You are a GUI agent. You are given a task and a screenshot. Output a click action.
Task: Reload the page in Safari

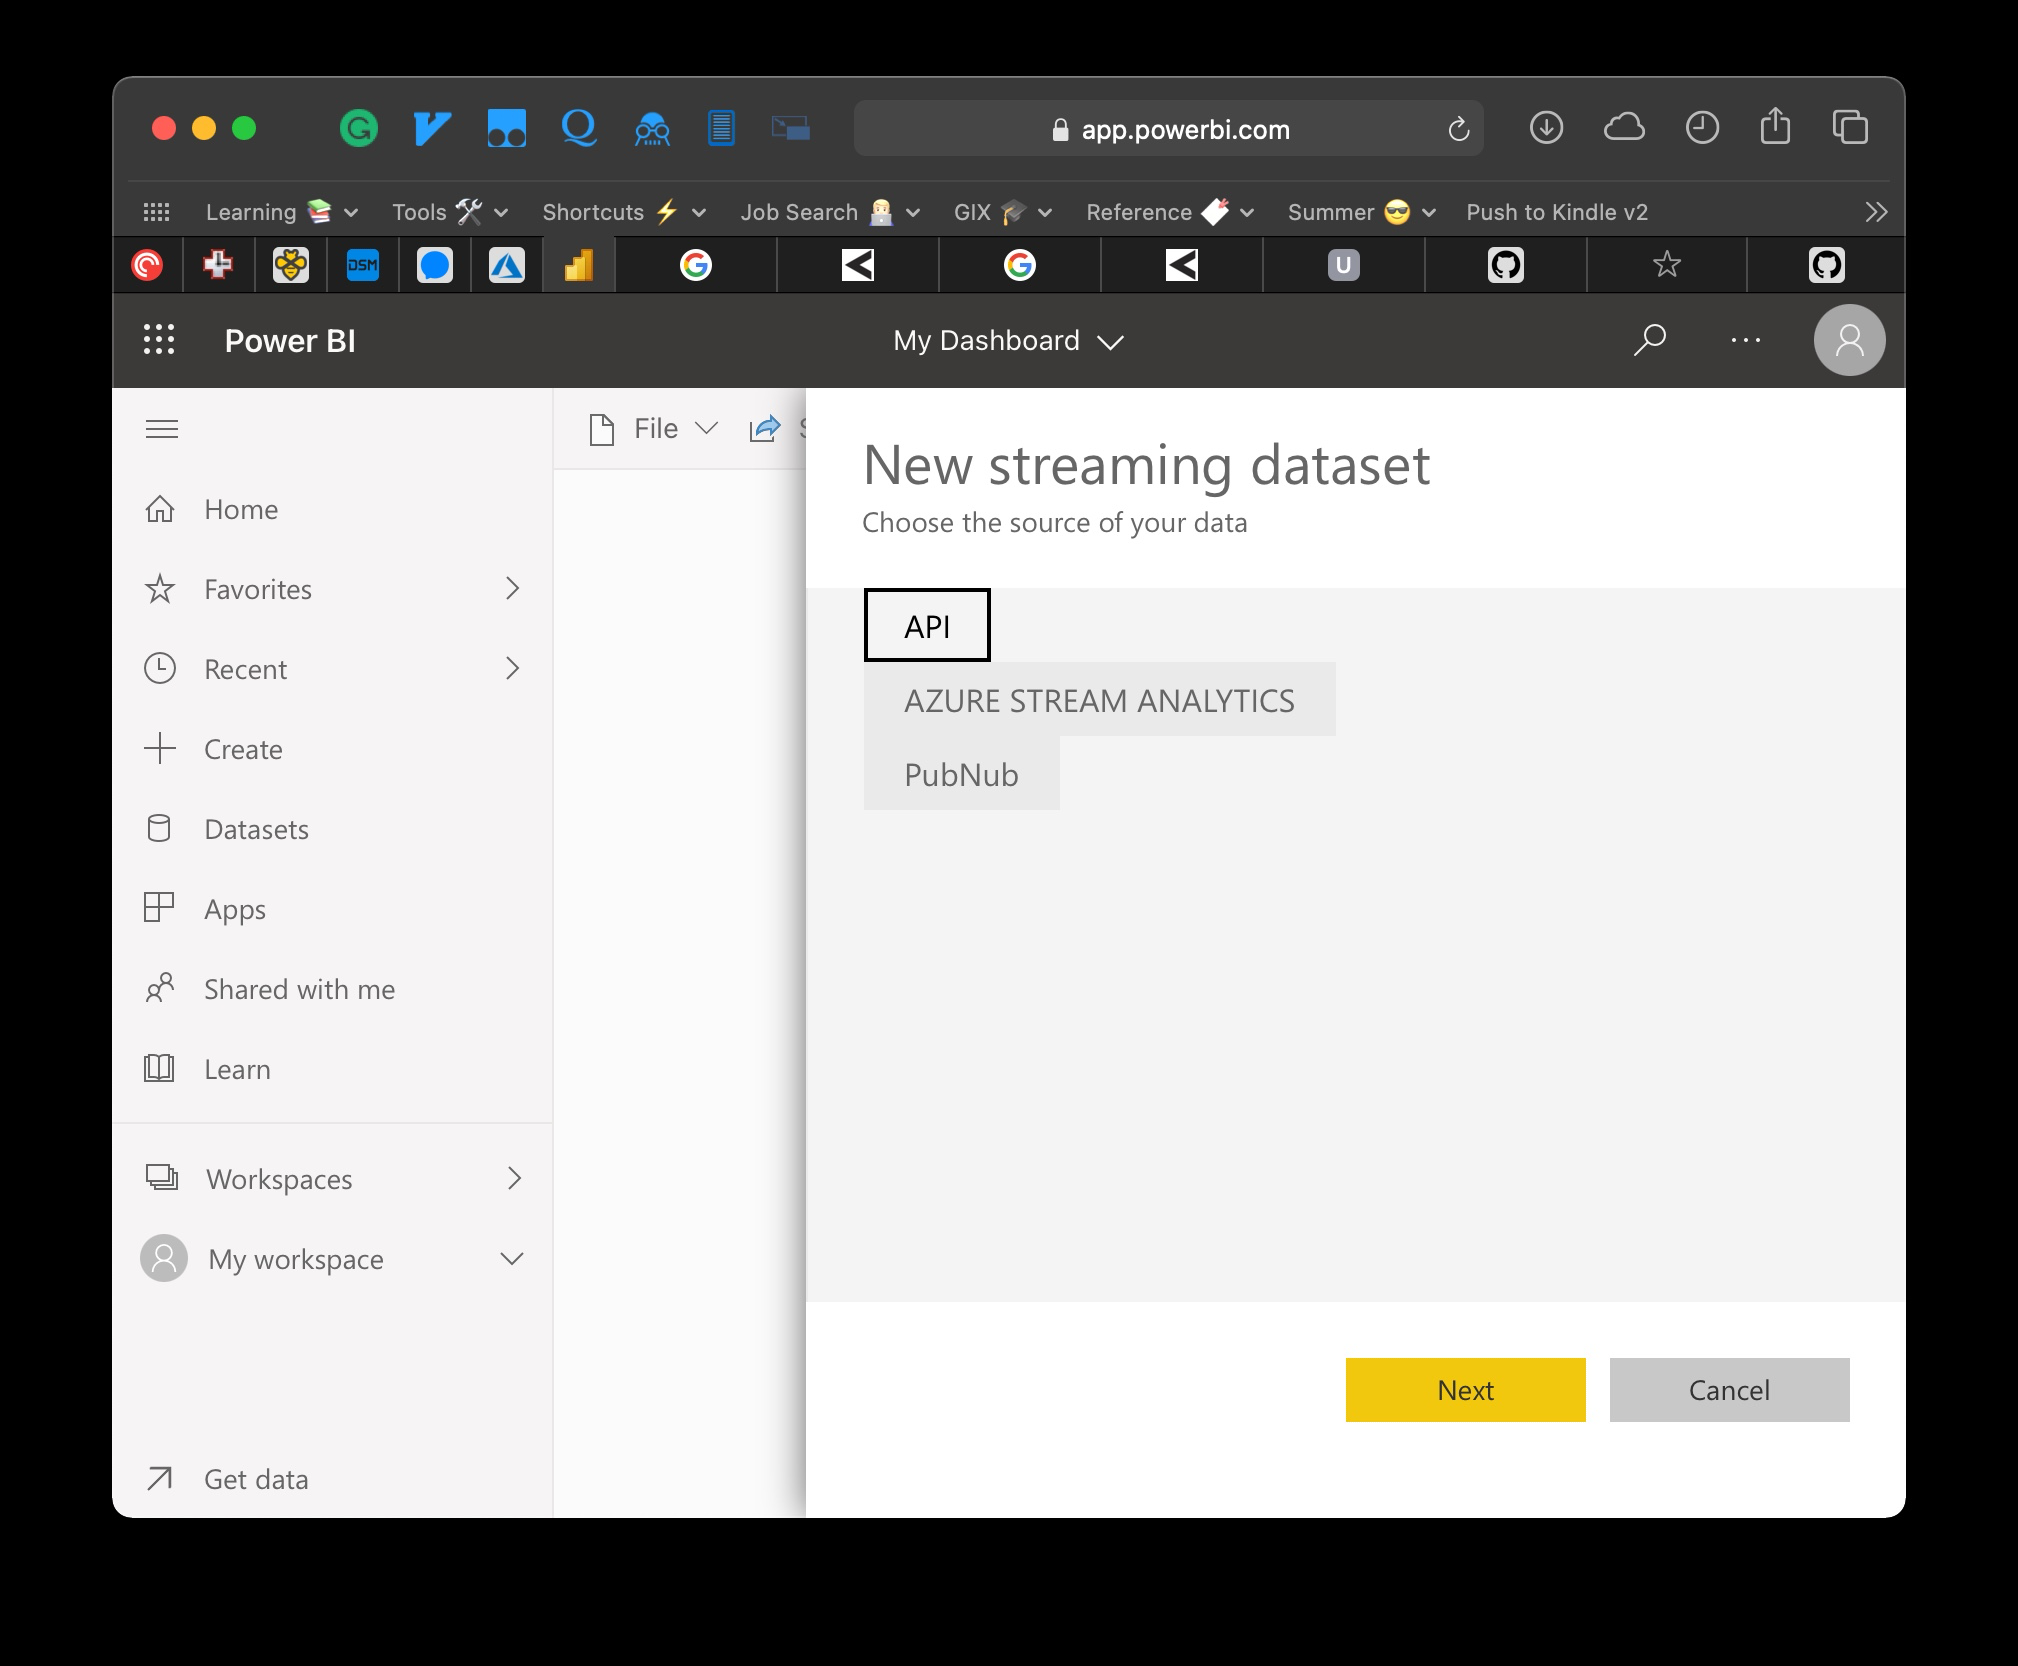pyautogui.click(x=1459, y=129)
